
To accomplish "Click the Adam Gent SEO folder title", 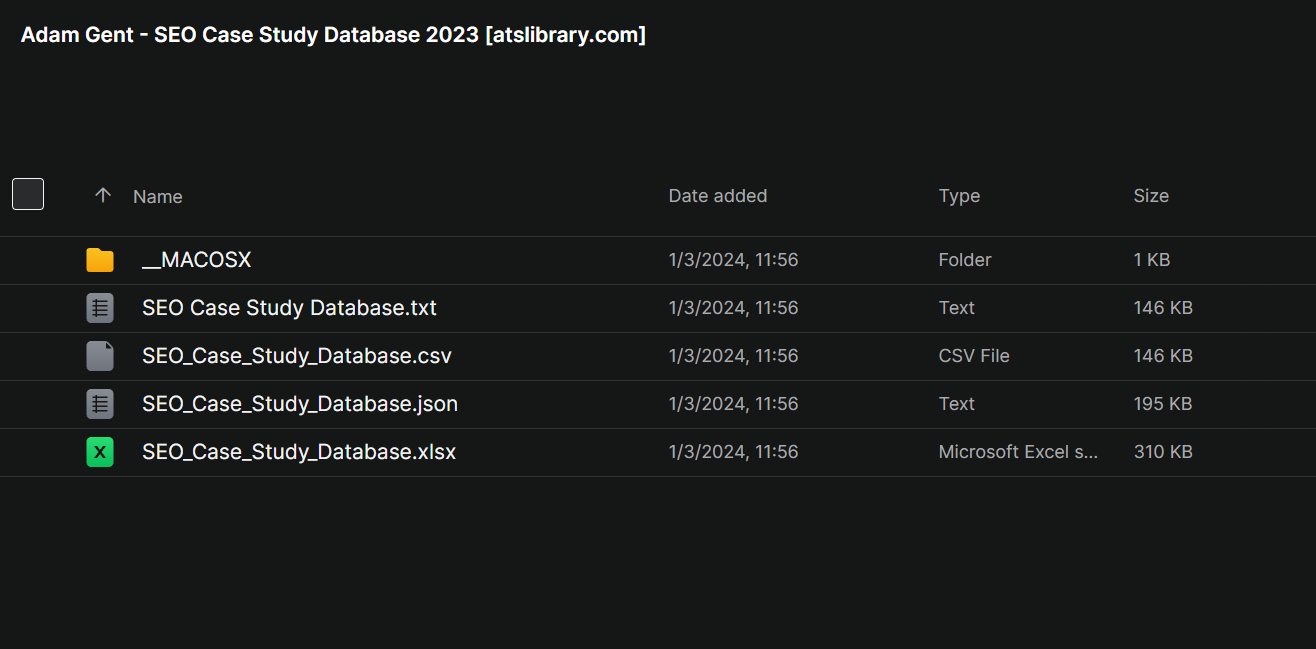I will click(x=333, y=35).
